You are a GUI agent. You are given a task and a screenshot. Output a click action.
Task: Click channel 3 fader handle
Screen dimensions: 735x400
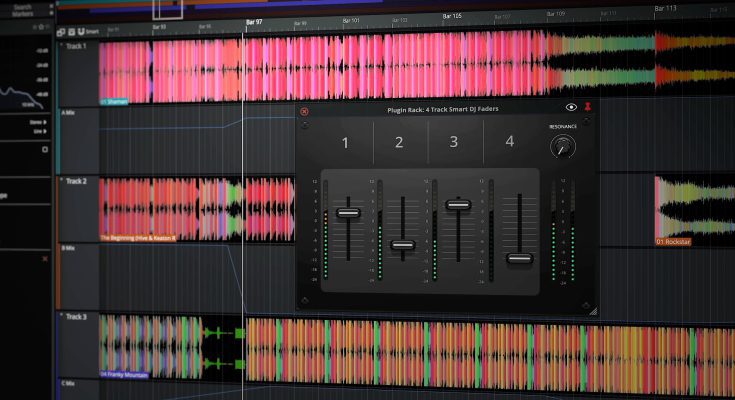(458, 204)
